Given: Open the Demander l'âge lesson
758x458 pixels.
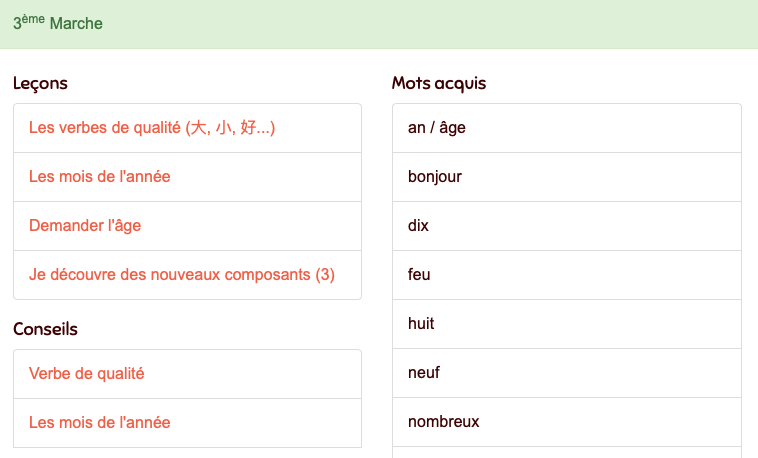Looking at the screenshot, I should (x=85, y=226).
